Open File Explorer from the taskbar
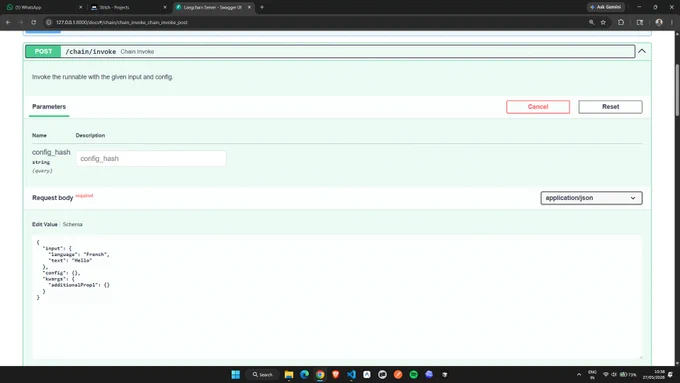The height and width of the screenshot is (383, 680). tap(289, 374)
